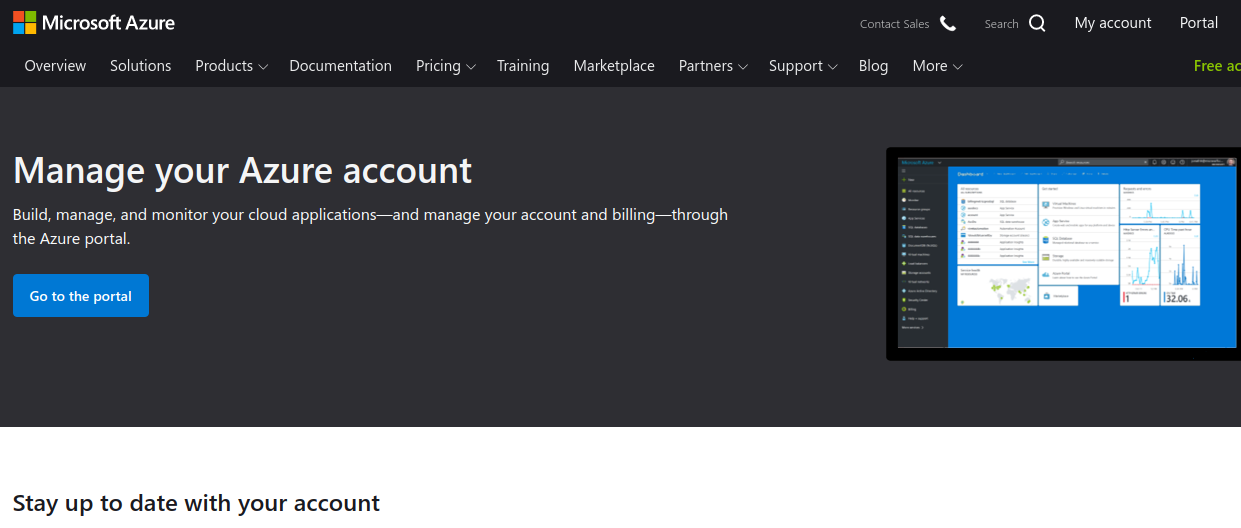
Task: Click the Microsoft Azure logo
Action: [94, 22]
